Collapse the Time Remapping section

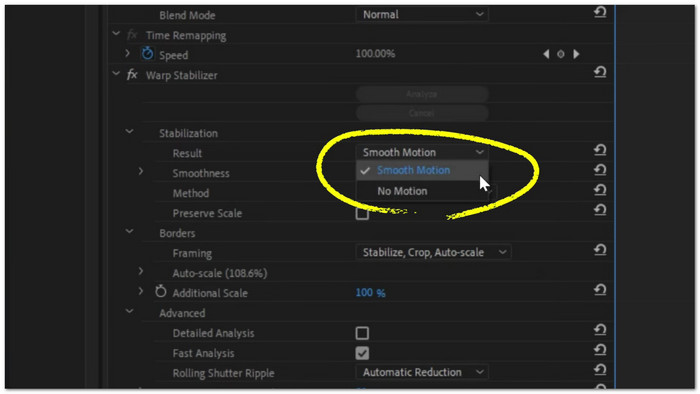coord(116,33)
